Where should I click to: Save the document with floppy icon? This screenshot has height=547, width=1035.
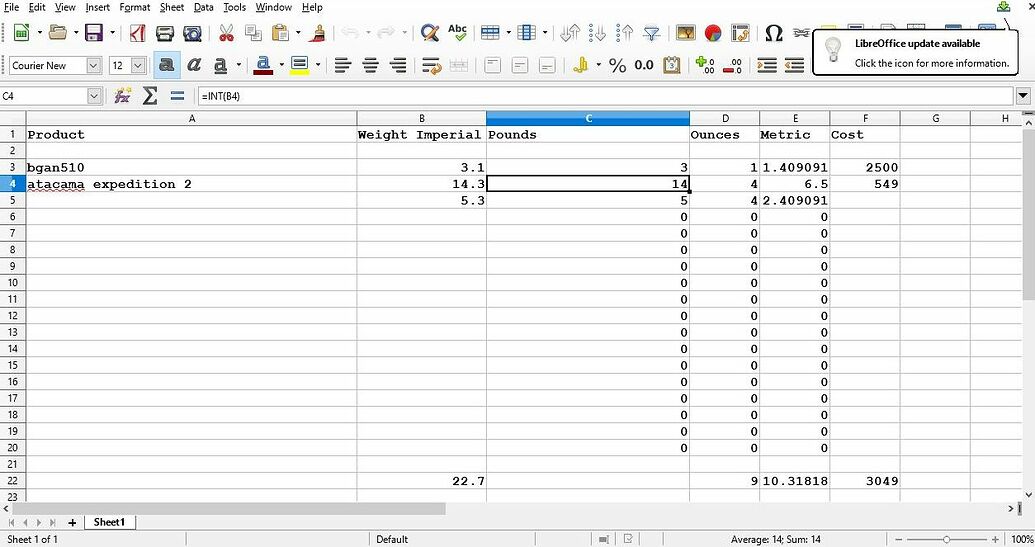coord(94,32)
